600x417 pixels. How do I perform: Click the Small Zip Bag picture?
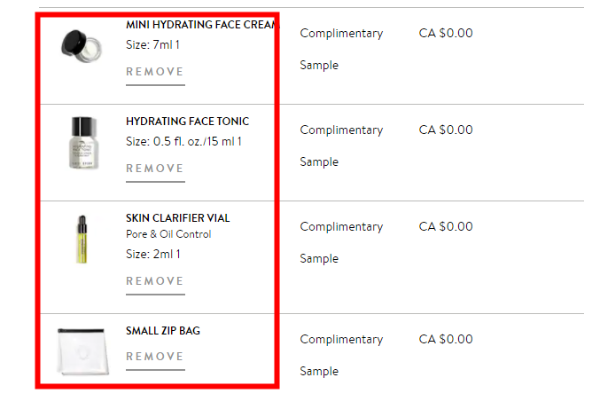tap(80, 351)
